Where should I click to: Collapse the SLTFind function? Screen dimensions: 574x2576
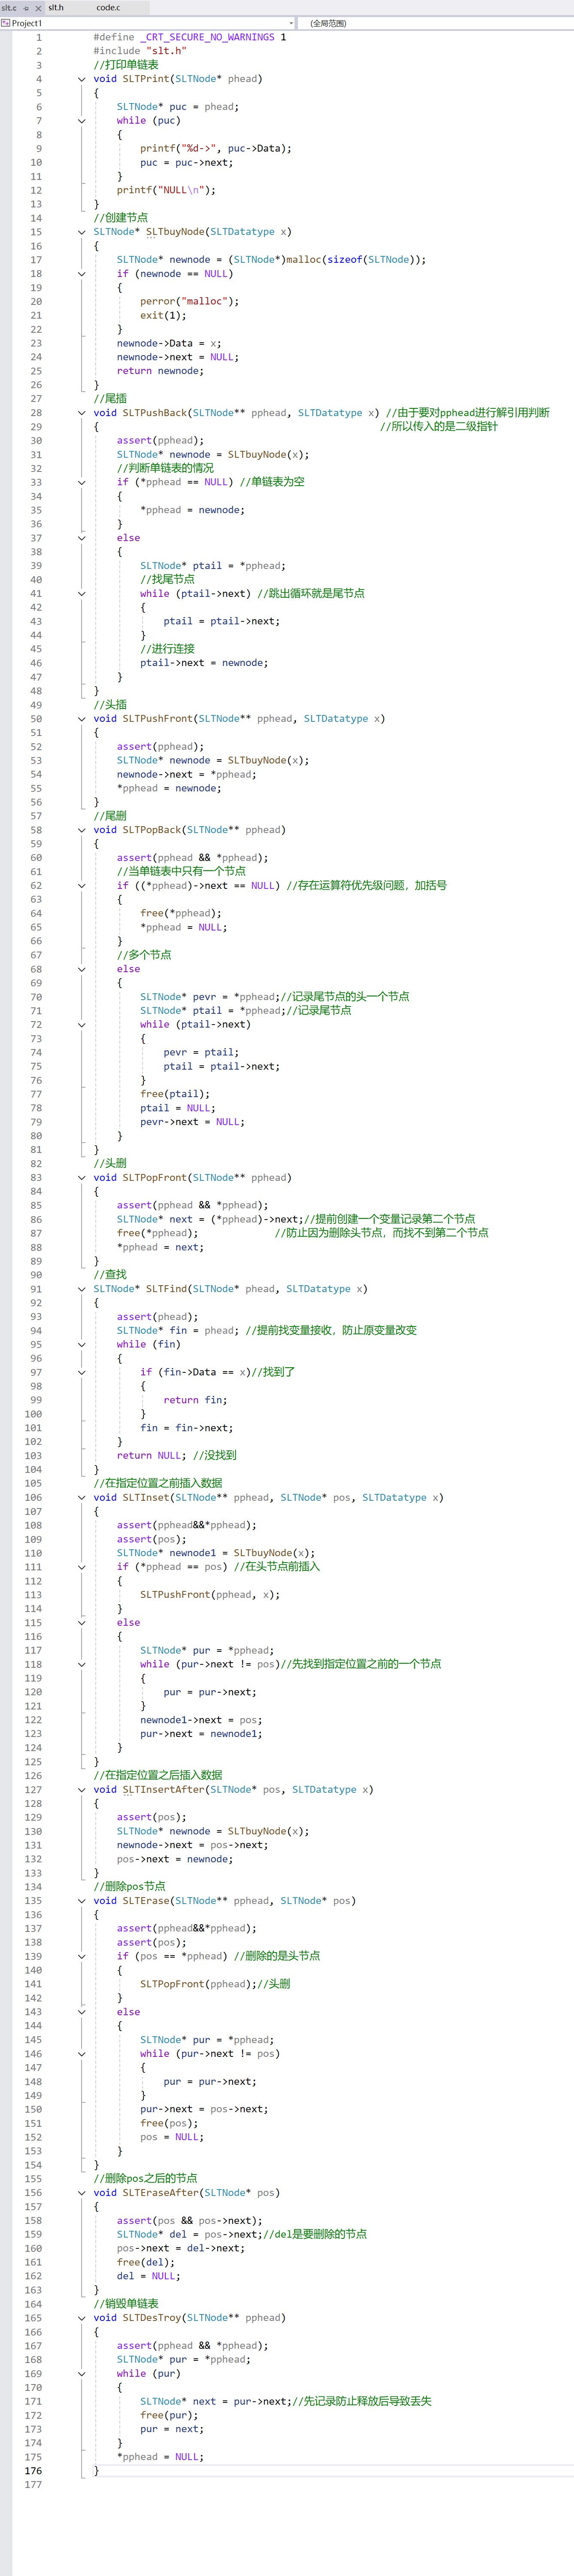click(82, 1289)
